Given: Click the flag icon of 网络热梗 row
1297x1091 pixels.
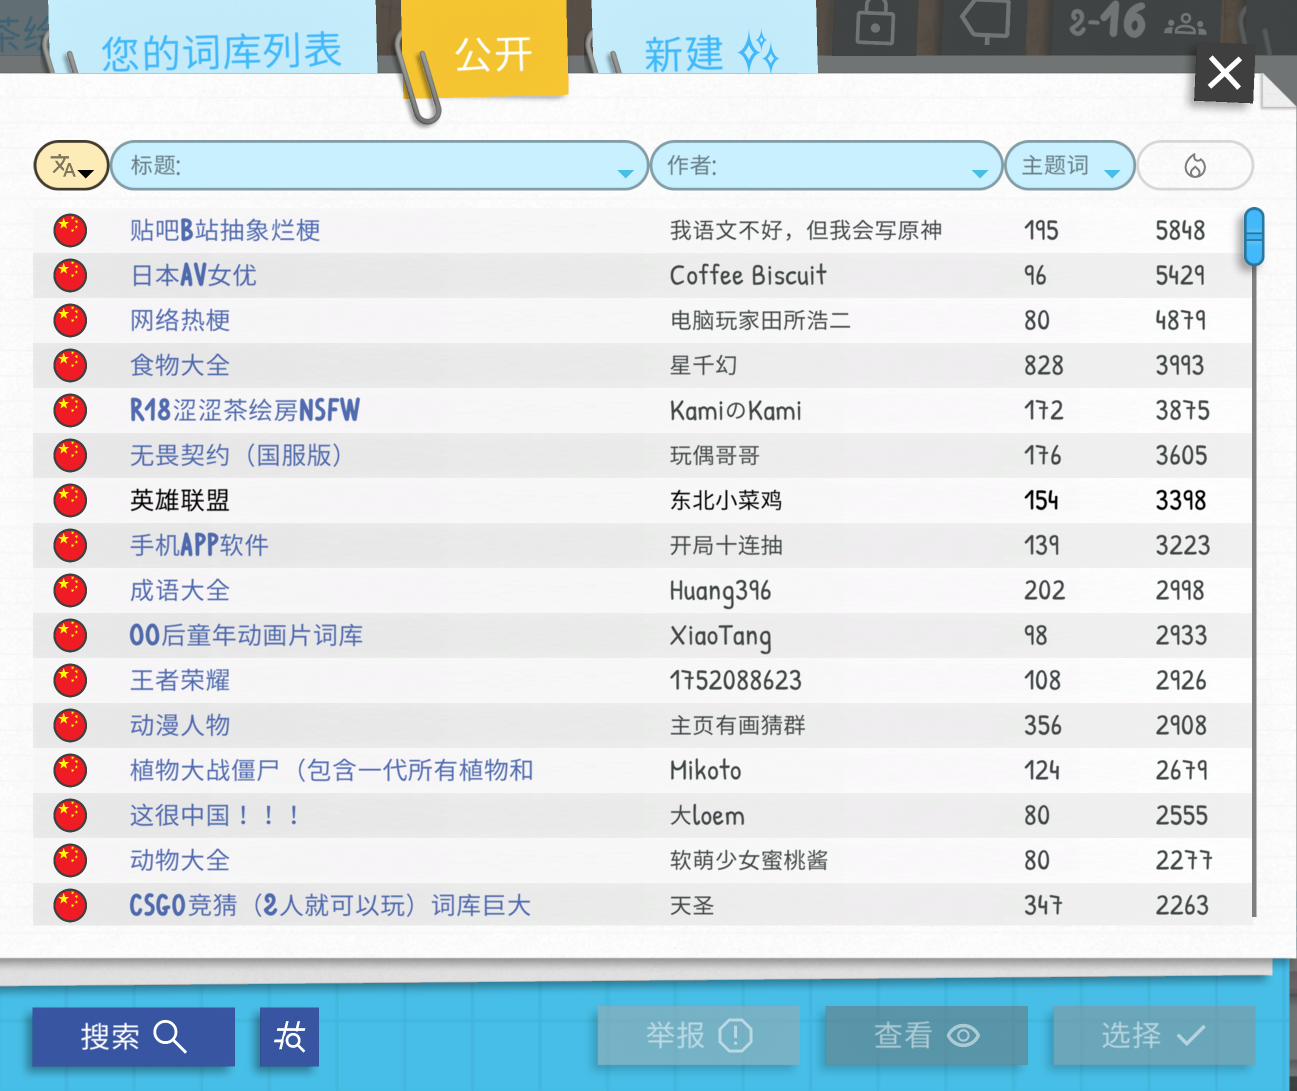Looking at the screenshot, I should 70,320.
